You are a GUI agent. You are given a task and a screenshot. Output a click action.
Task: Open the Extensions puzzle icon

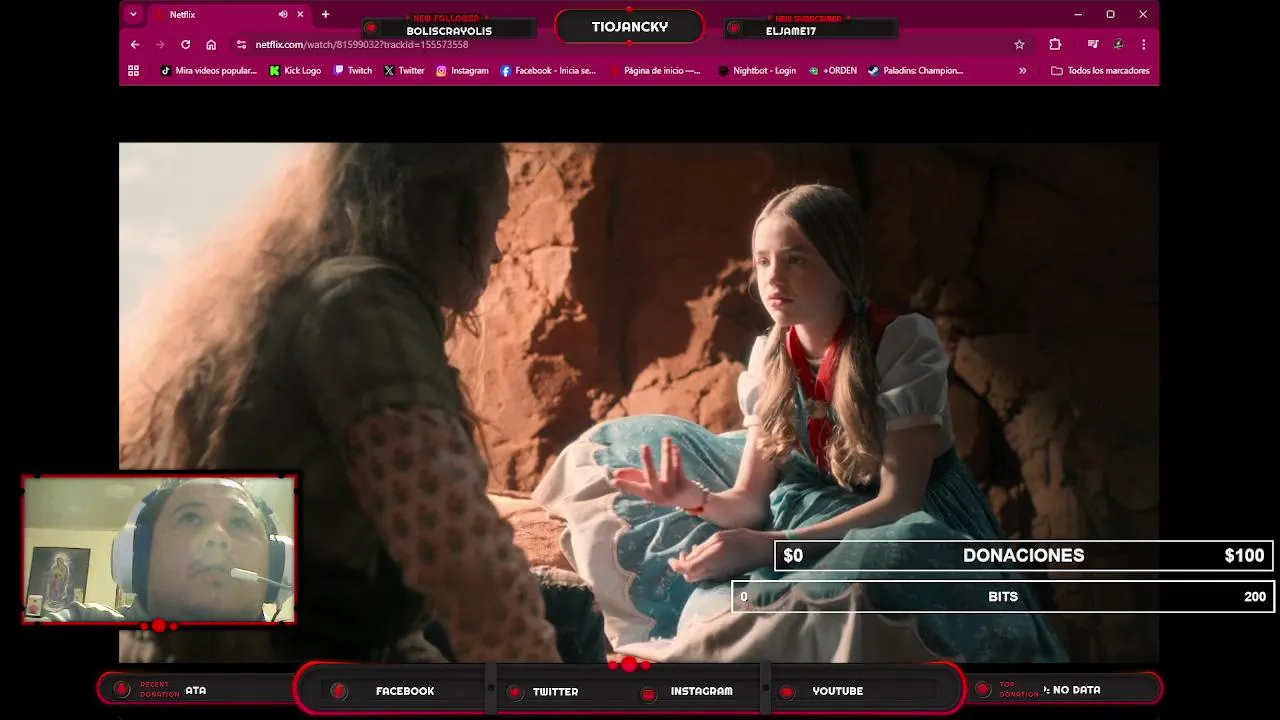click(x=1054, y=44)
